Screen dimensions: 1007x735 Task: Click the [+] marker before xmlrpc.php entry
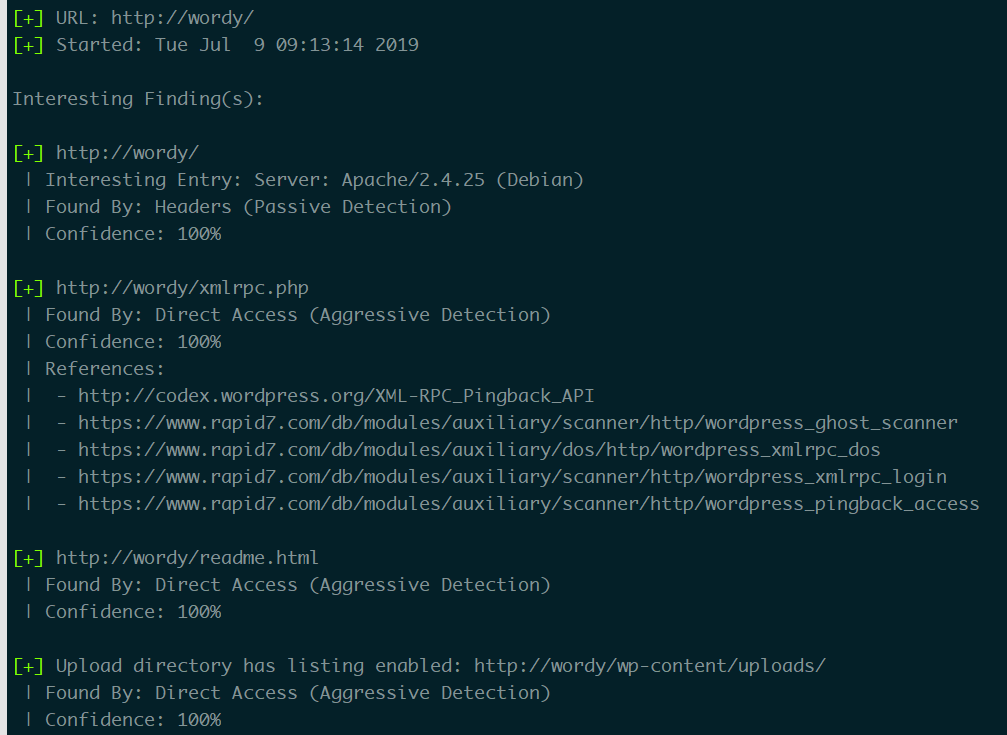tap(29, 288)
